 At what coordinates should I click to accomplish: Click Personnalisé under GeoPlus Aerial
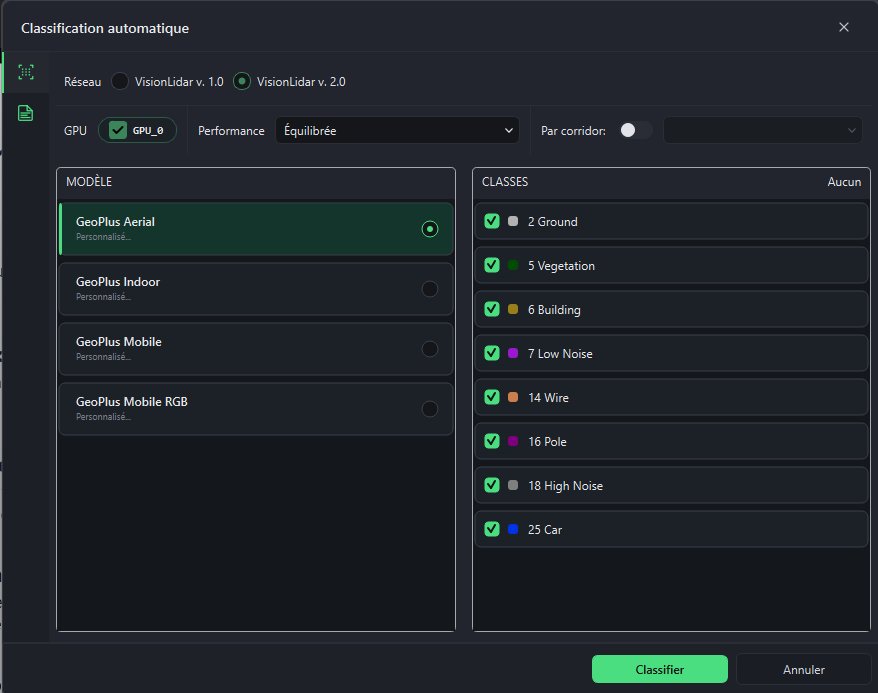pos(104,237)
